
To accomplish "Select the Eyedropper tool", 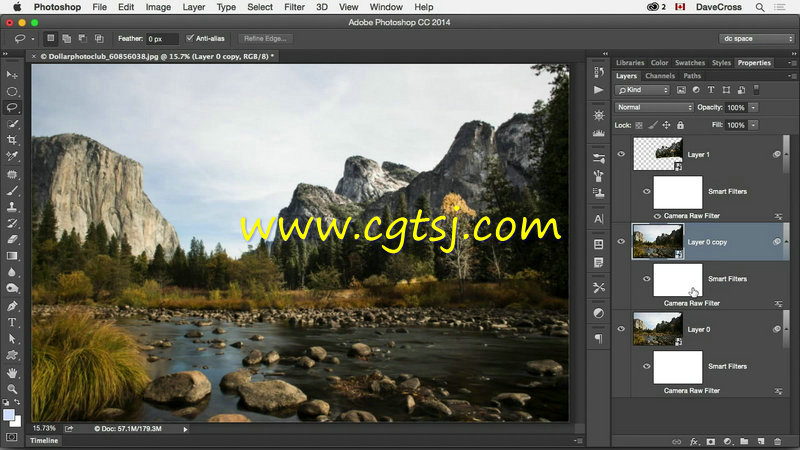I will (x=12, y=156).
